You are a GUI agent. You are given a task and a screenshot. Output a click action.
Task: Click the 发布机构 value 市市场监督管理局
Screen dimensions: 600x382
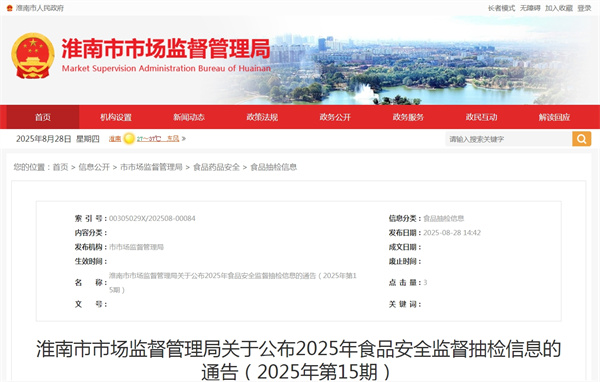(136, 247)
